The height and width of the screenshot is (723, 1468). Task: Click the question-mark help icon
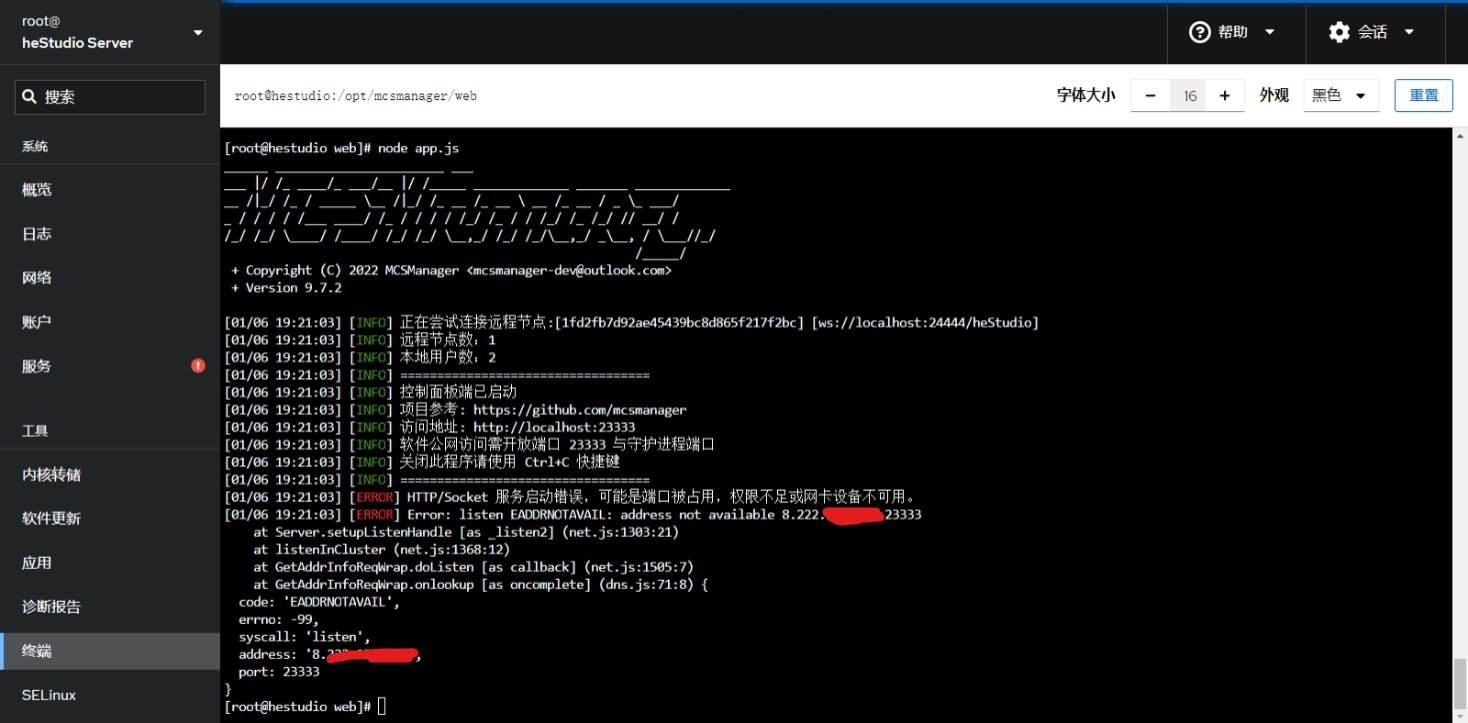click(1200, 32)
